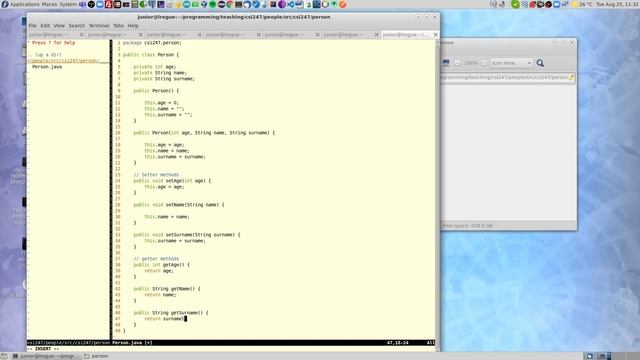Open the Tabs menu in terminal
Viewport: 640px width, 360px height.
coord(118,26)
